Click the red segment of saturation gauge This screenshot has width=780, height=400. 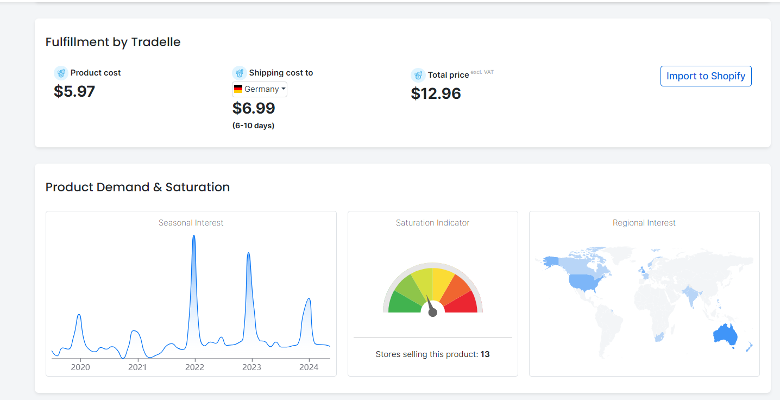point(463,303)
